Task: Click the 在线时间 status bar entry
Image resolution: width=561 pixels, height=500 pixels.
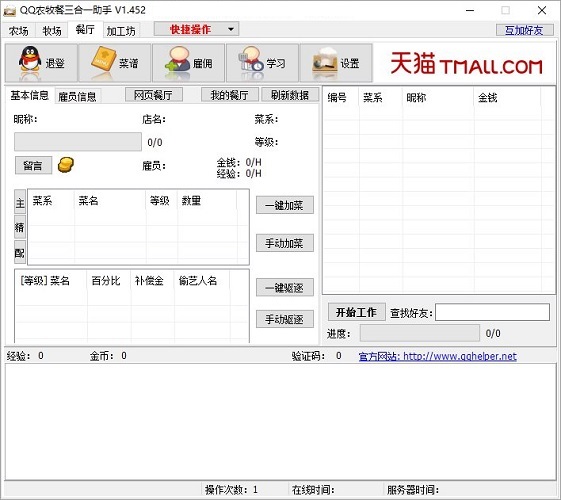Action: point(335,490)
